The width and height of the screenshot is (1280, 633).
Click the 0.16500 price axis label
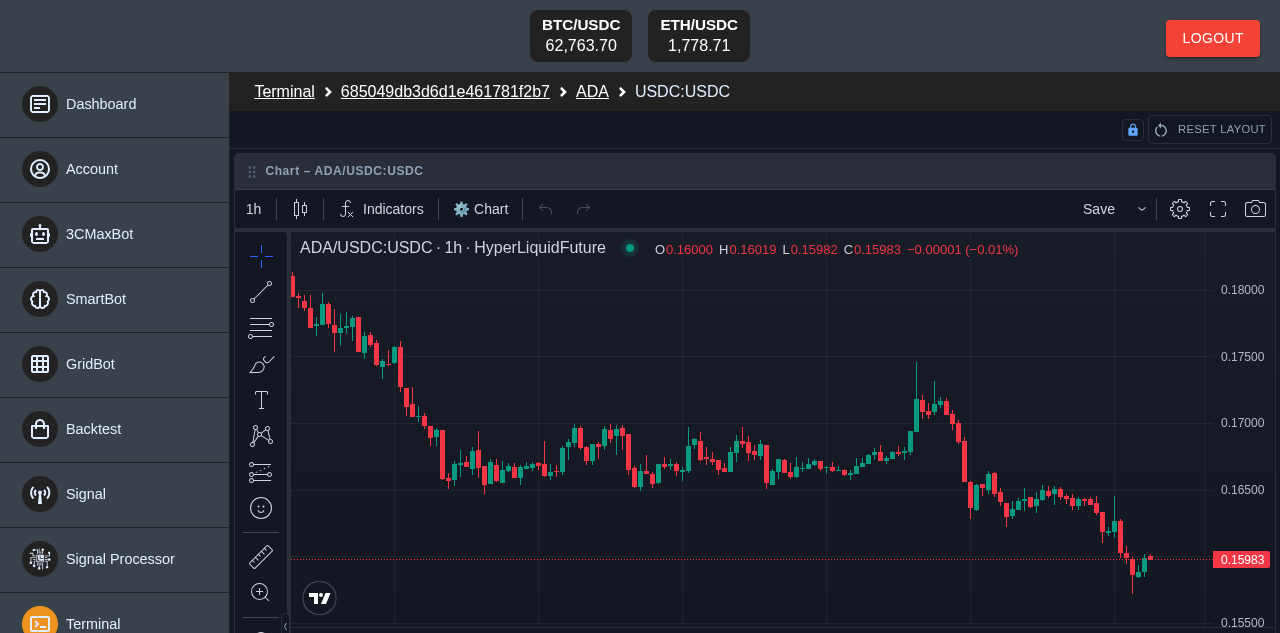(1242, 490)
